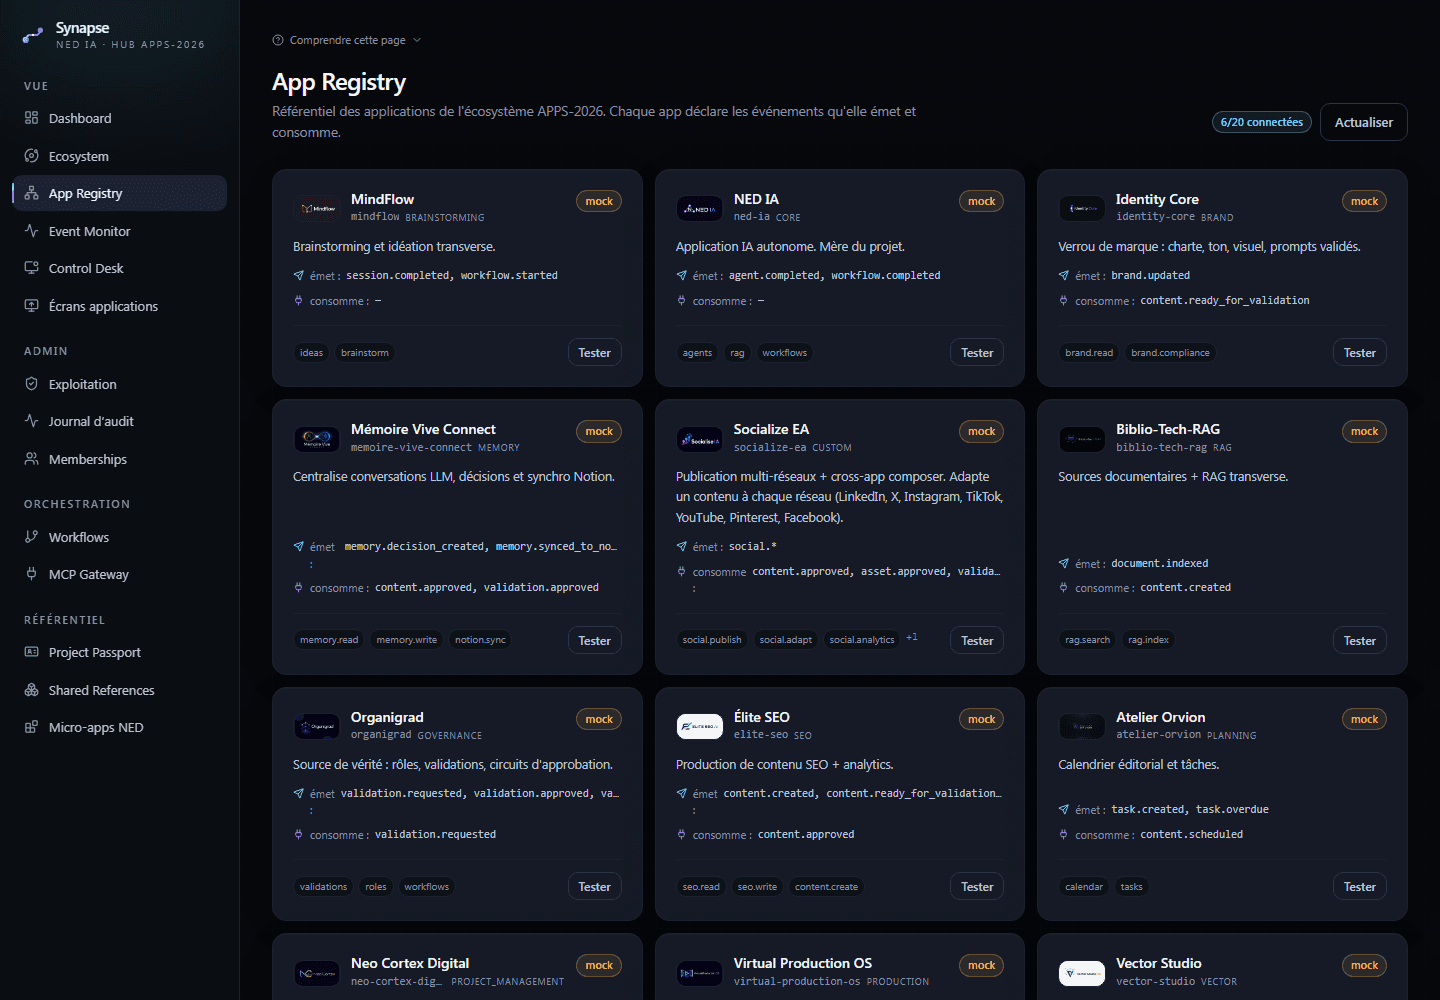Click the Workflows branch icon
This screenshot has width=1440, height=1000.
(31, 537)
